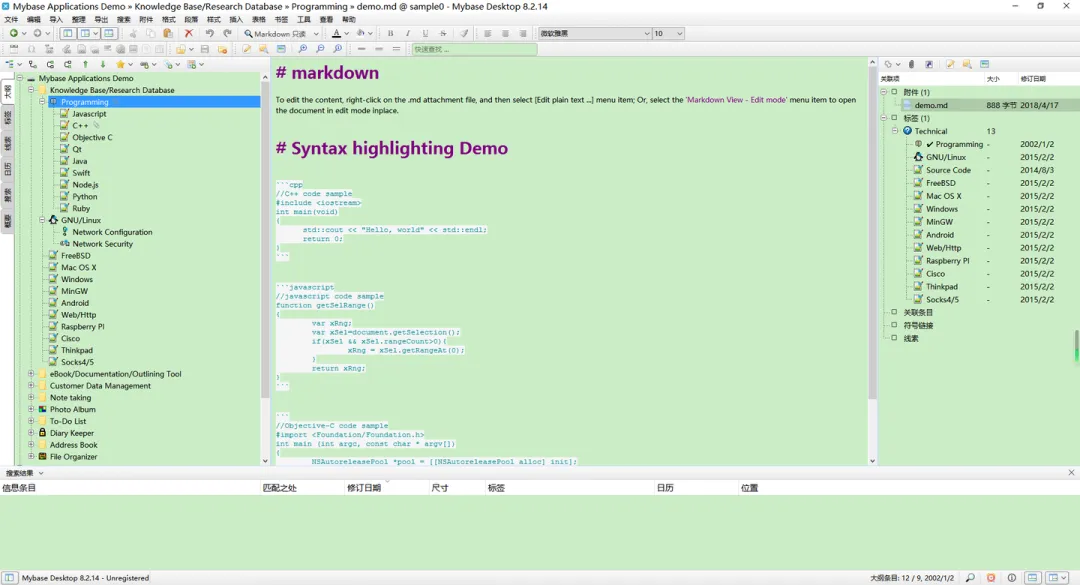Screen dimensions: 1080x585
Task: Click the 快速查找 quick search field
Action: [474, 49]
